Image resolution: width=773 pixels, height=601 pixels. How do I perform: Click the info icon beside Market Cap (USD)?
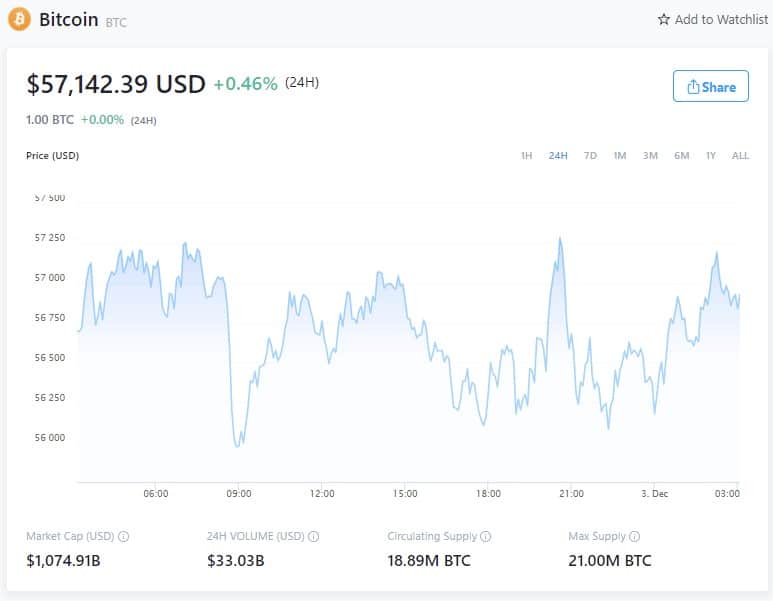[124, 536]
